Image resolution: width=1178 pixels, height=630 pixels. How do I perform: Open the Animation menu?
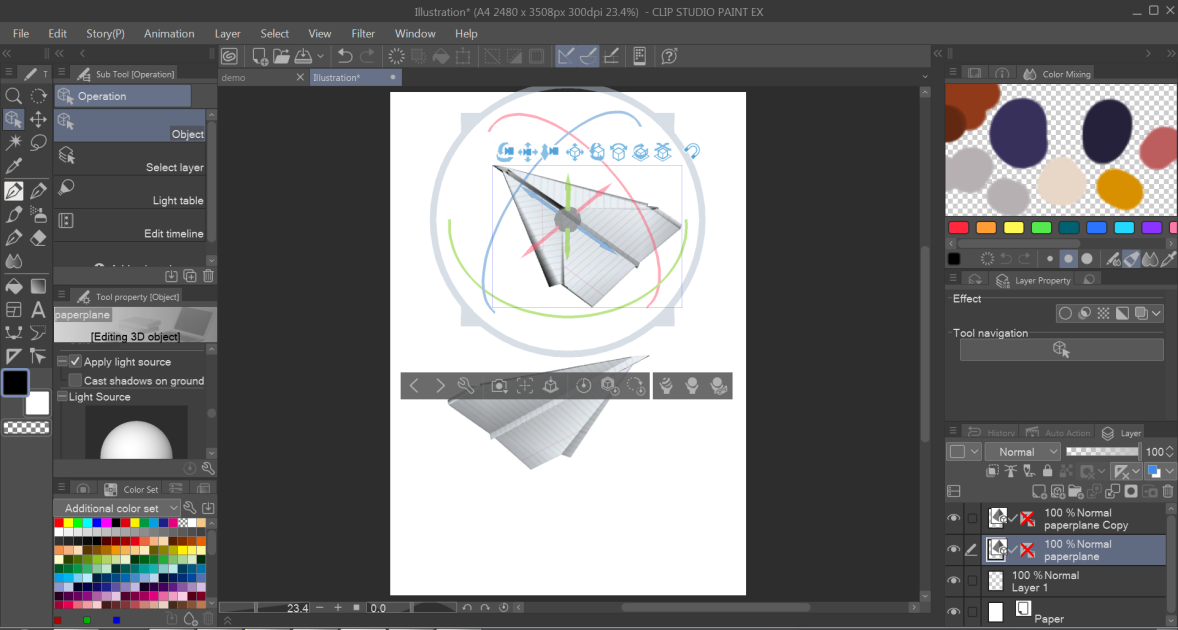(x=169, y=34)
